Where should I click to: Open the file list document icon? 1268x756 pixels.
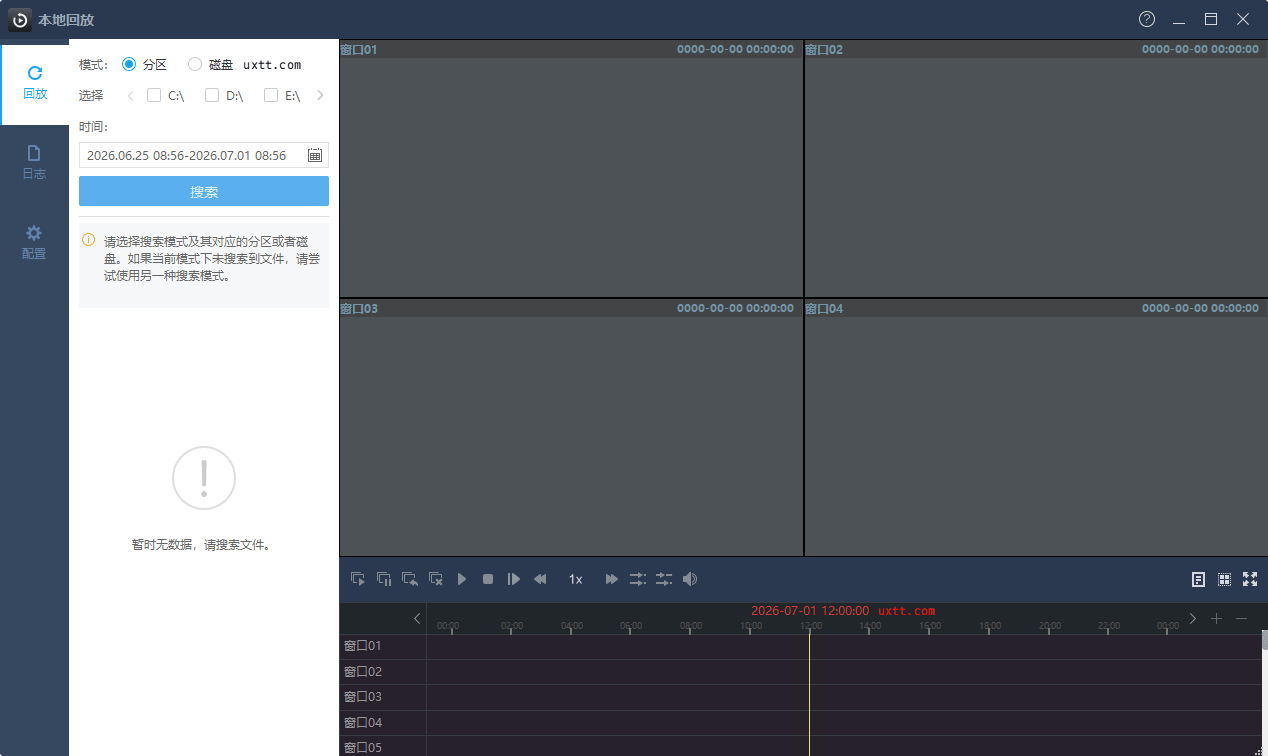click(x=1198, y=579)
